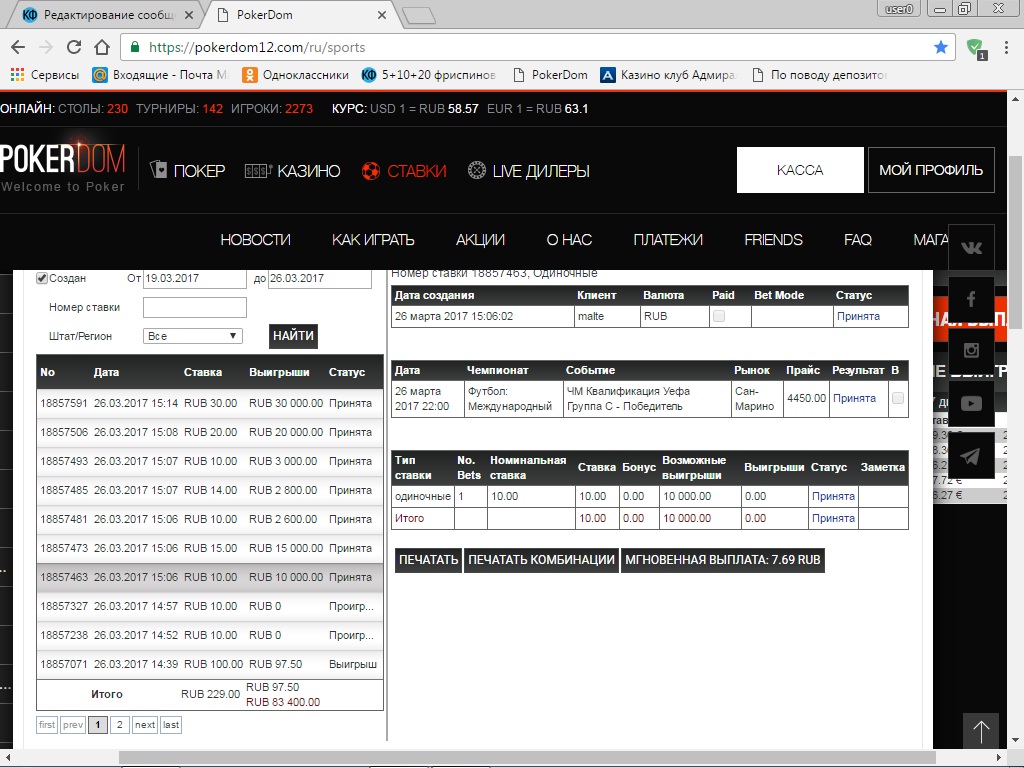The height and width of the screenshot is (768, 1024).
Task: Click МГНОВЕННАЯ ВЫПЛАТА: 7.69 RUB button
Action: (722, 560)
